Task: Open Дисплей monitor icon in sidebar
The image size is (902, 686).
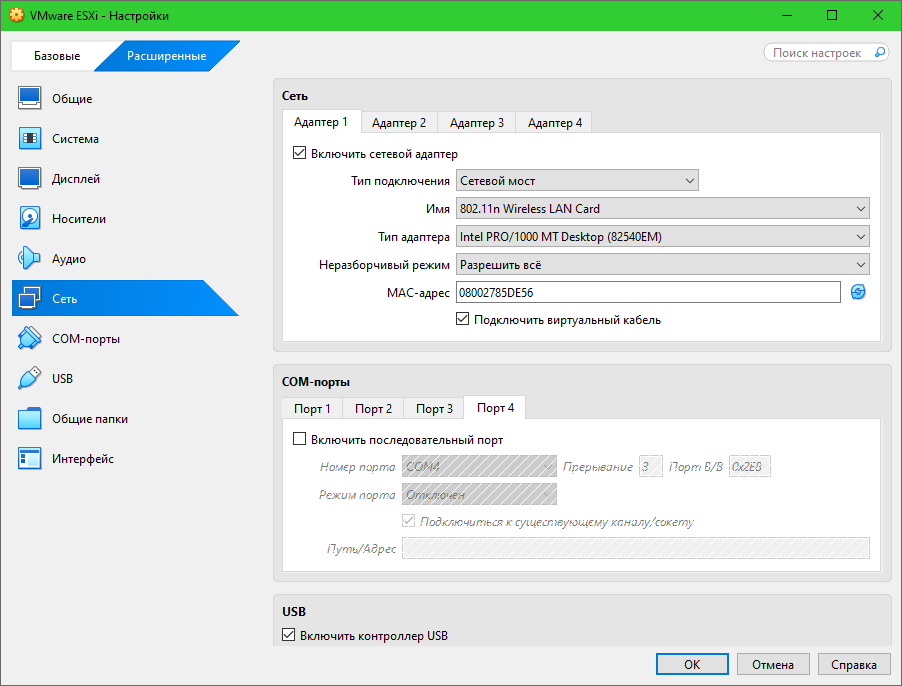Action: [x=30, y=179]
